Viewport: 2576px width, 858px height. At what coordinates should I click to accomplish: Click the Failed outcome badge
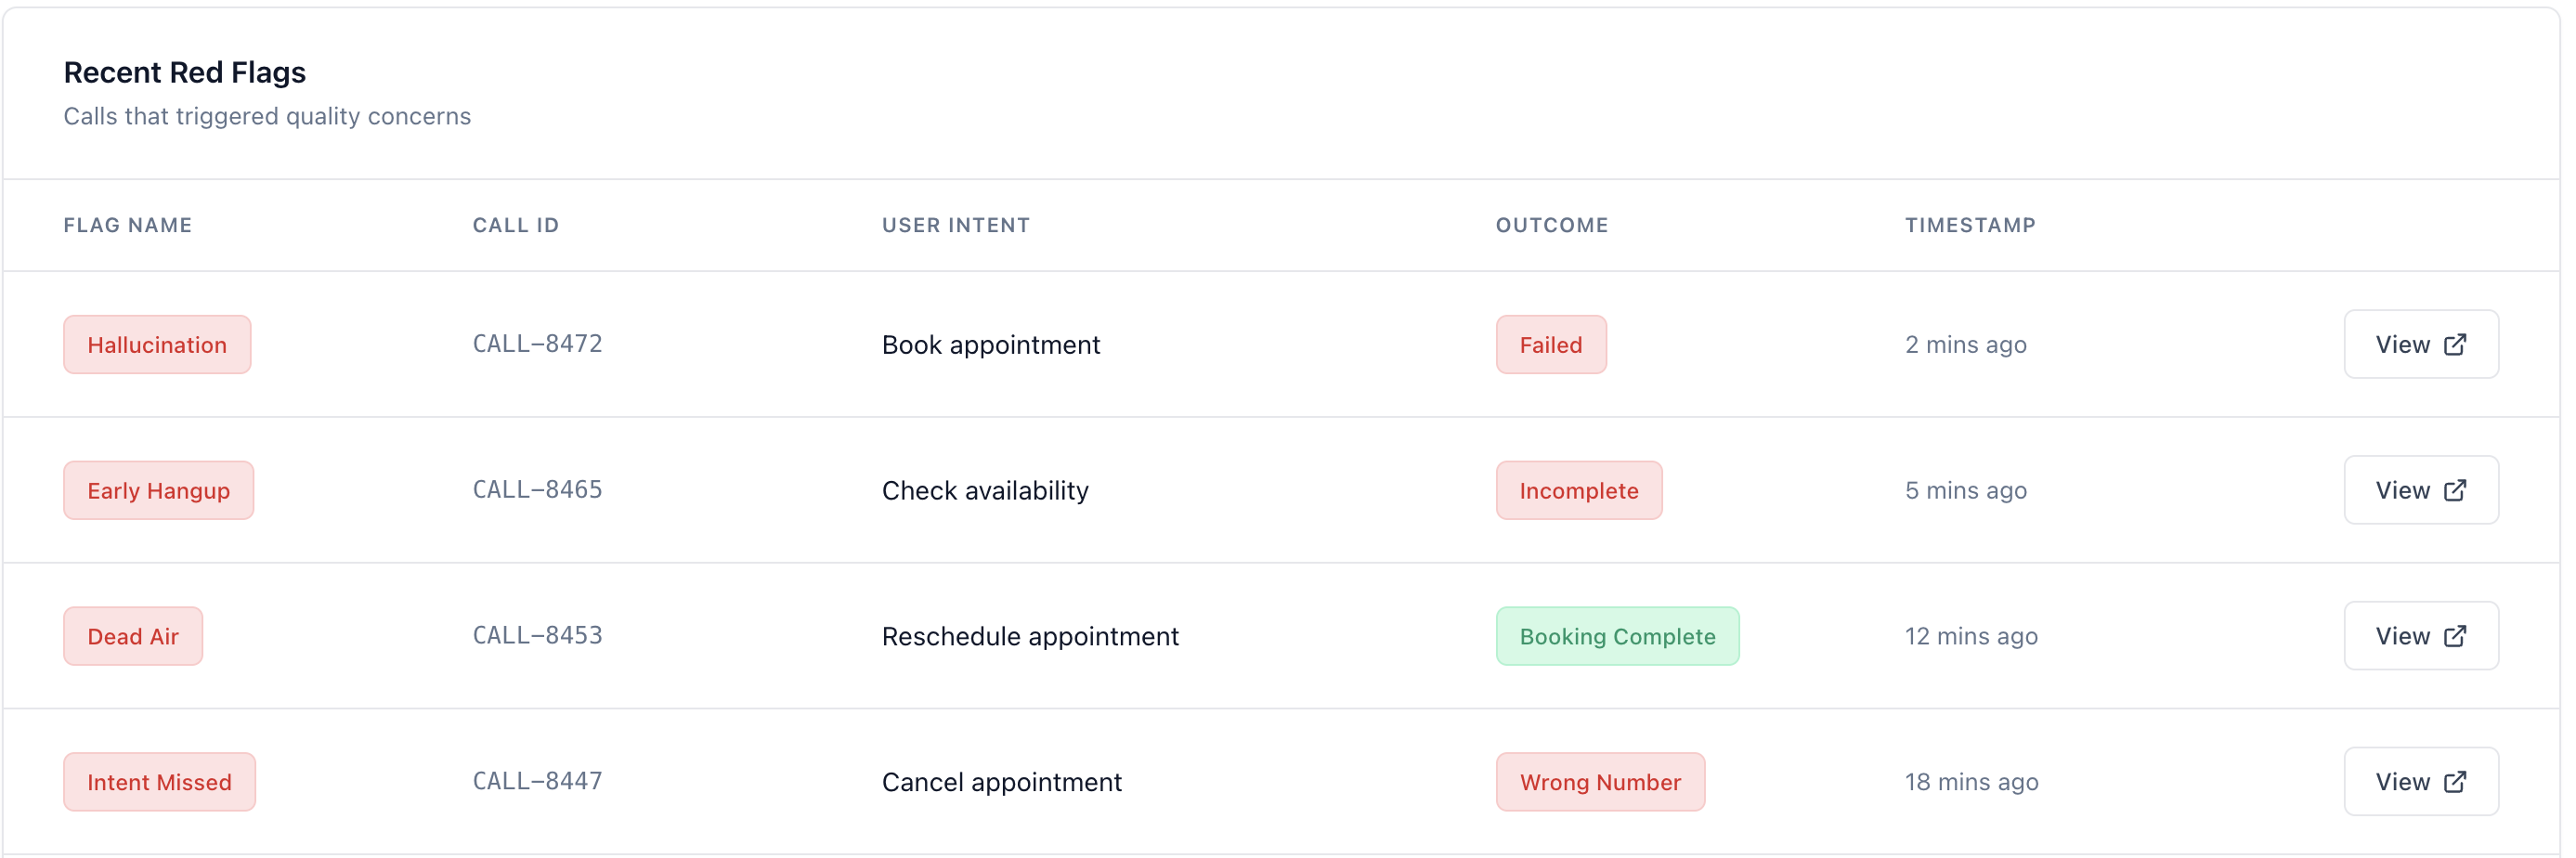(1550, 345)
